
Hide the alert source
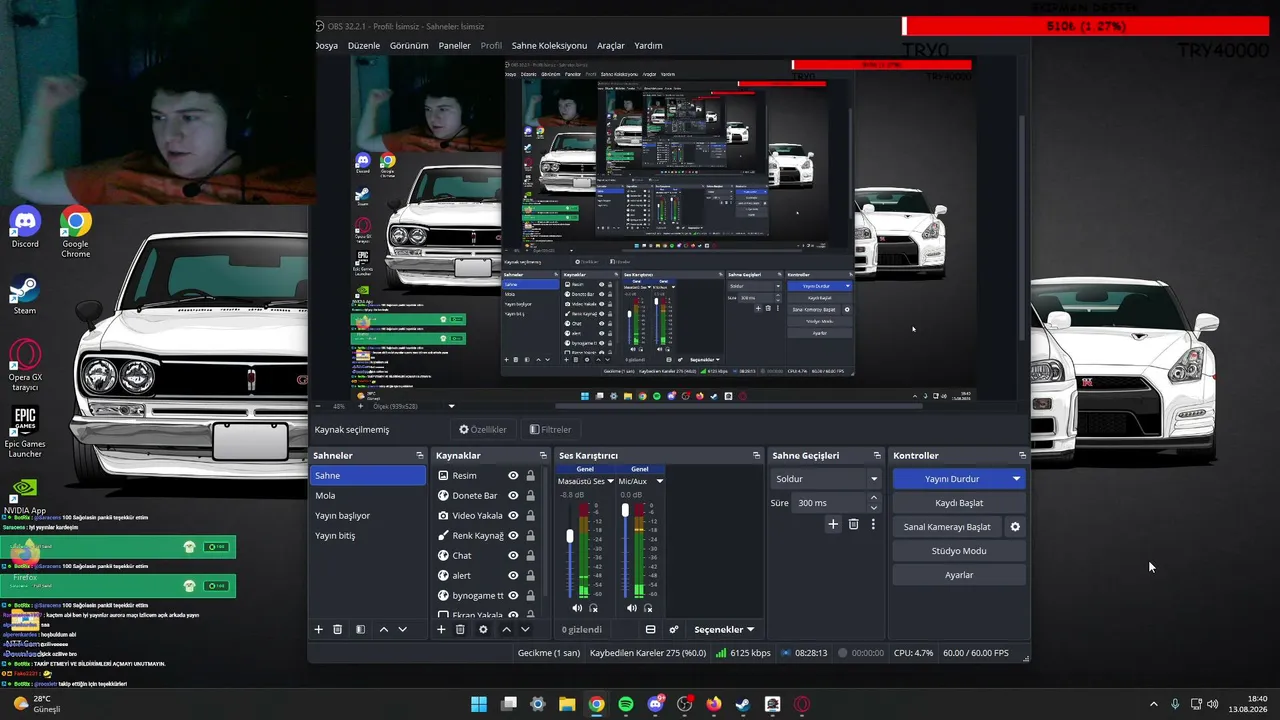tap(513, 576)
